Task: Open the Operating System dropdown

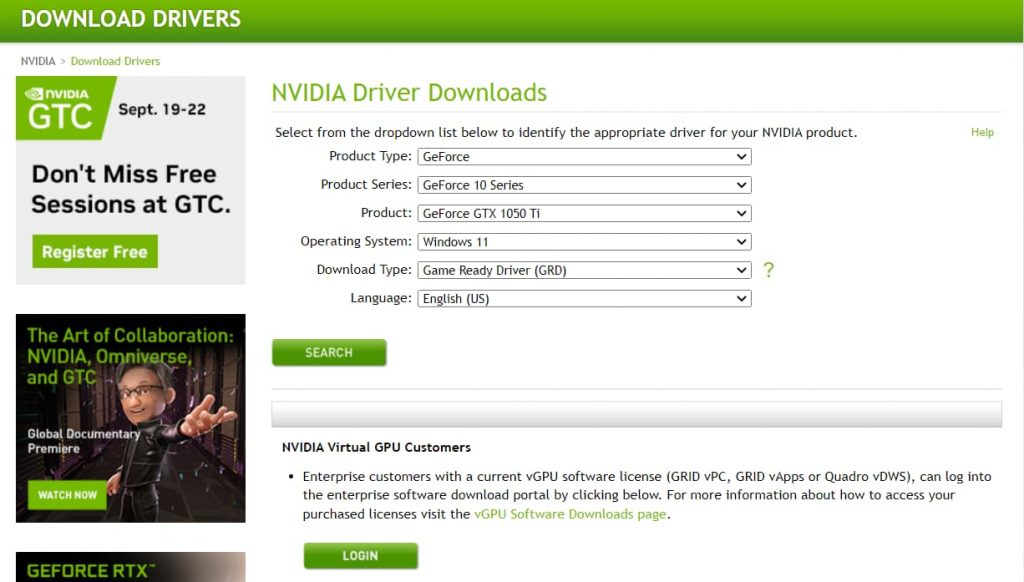Action: (584, 242)
